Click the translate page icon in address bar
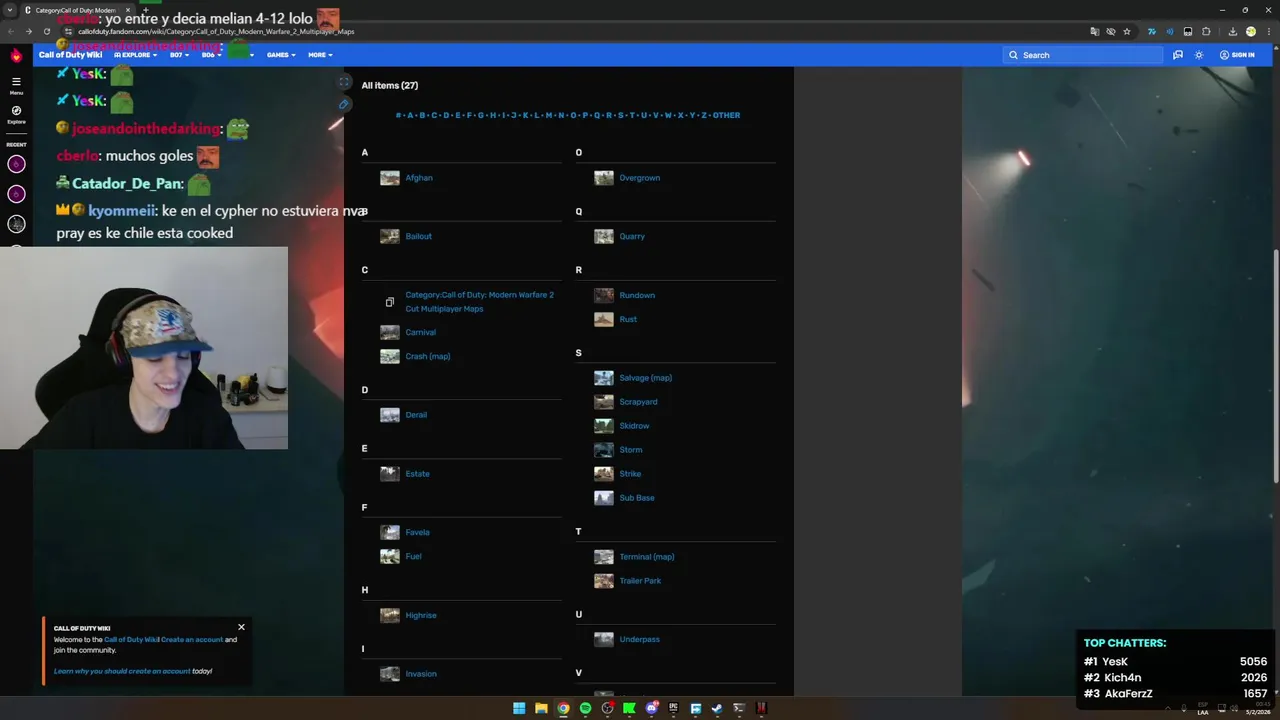 point(1095,31)
